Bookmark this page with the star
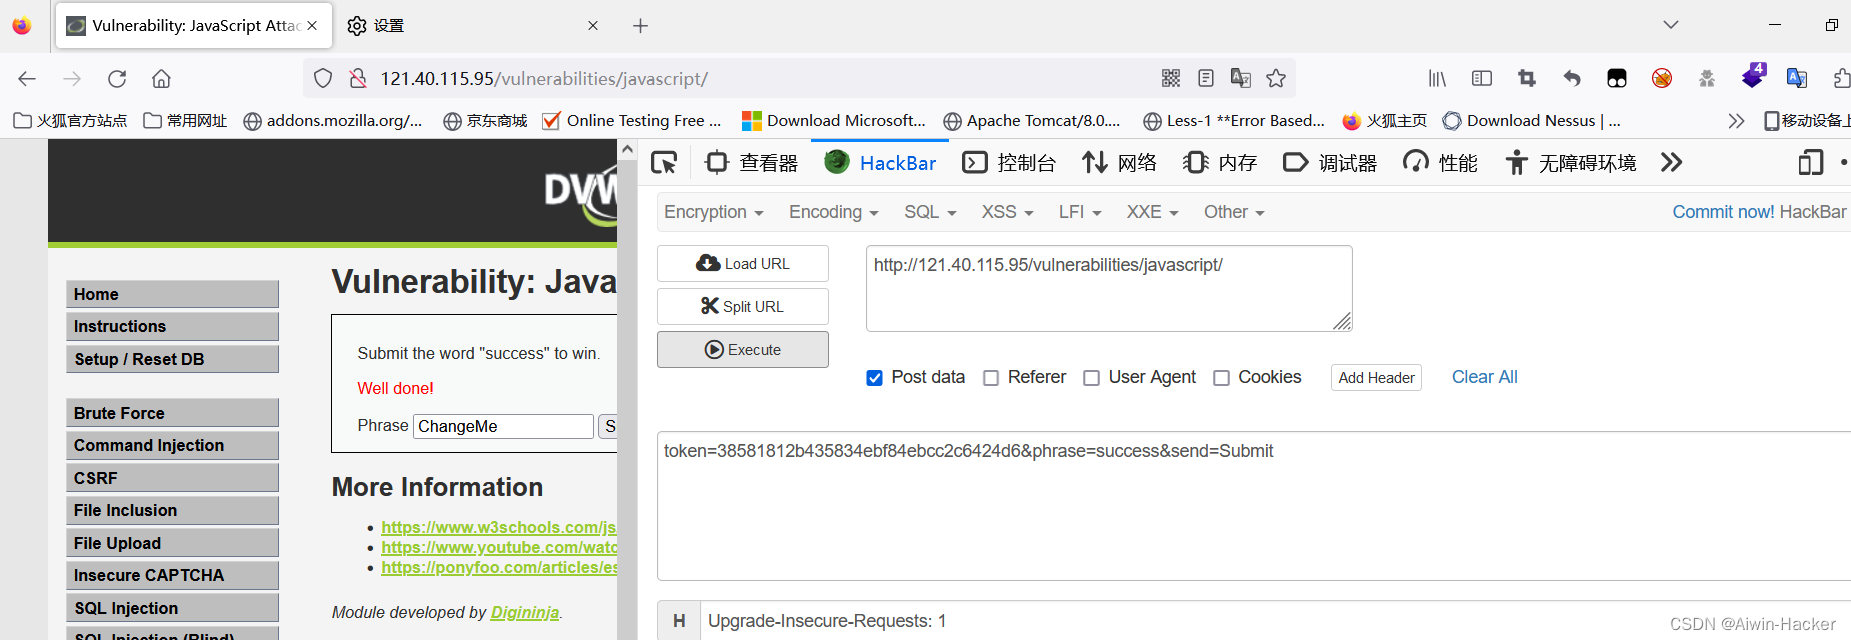Image resolution: width=1851 pixels, height=640 pixels. click(1276, 78)
